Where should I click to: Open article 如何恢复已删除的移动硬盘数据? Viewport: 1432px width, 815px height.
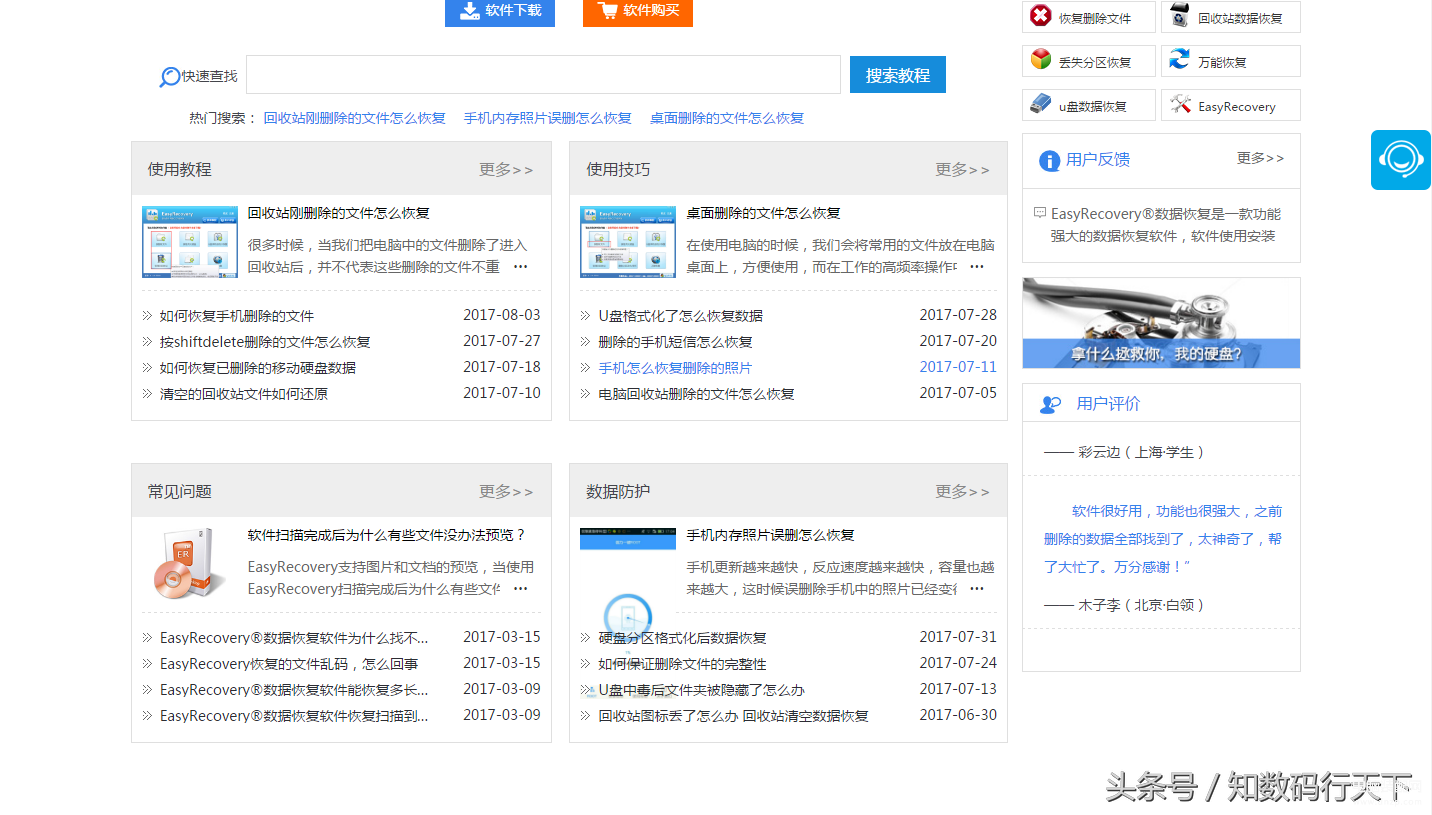258,368
